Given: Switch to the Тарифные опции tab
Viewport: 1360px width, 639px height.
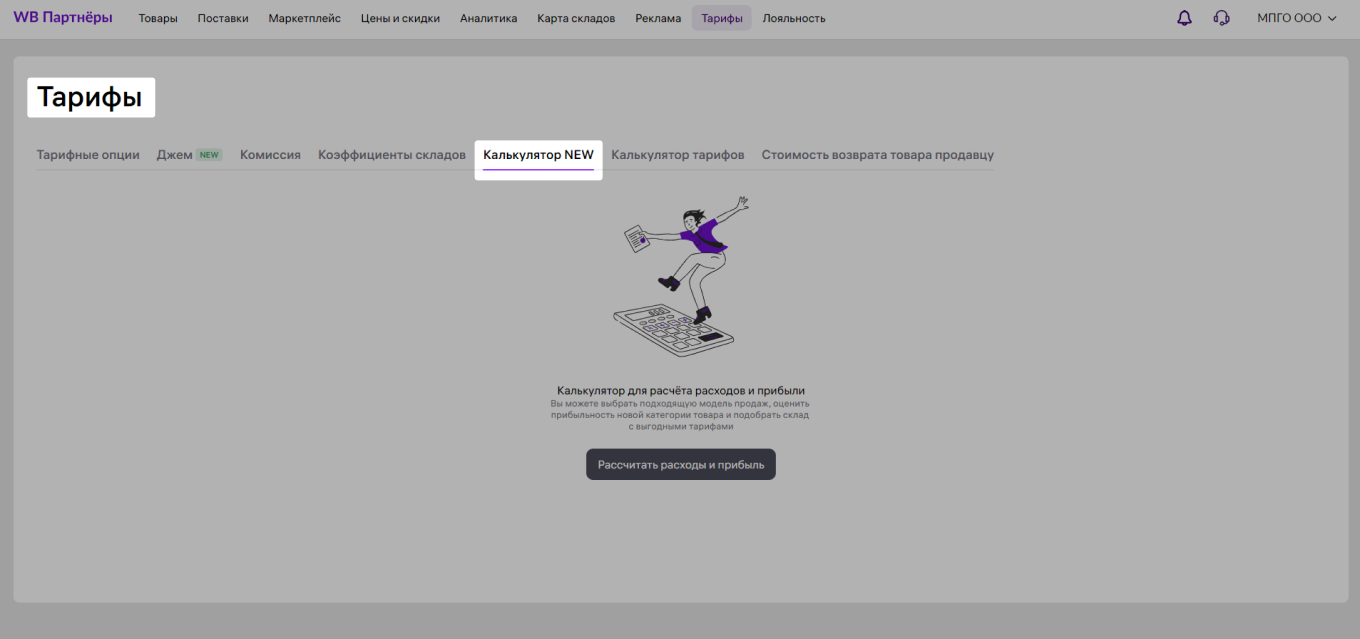Looking at the screenshot, I should click(88, 154).
